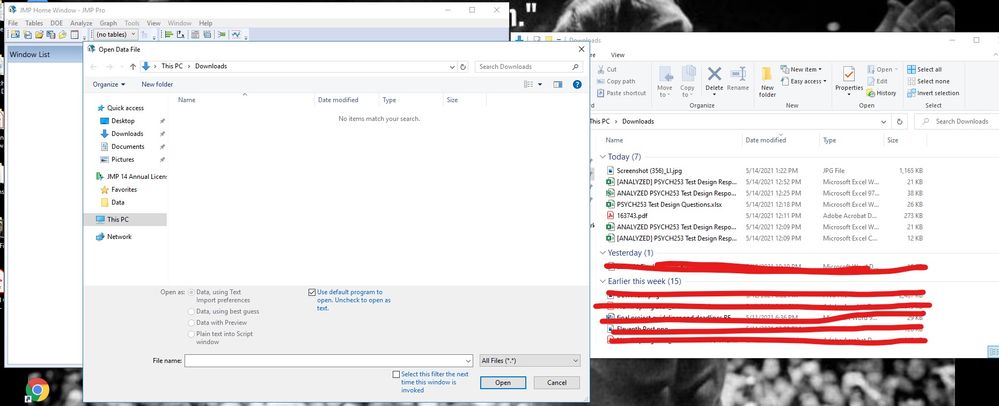Image resolution: width=999 pixels, height=406 pixels.
Task: Refresh the Open Data File dialog location
Action: pyautogui.click(x=463, y=66)
